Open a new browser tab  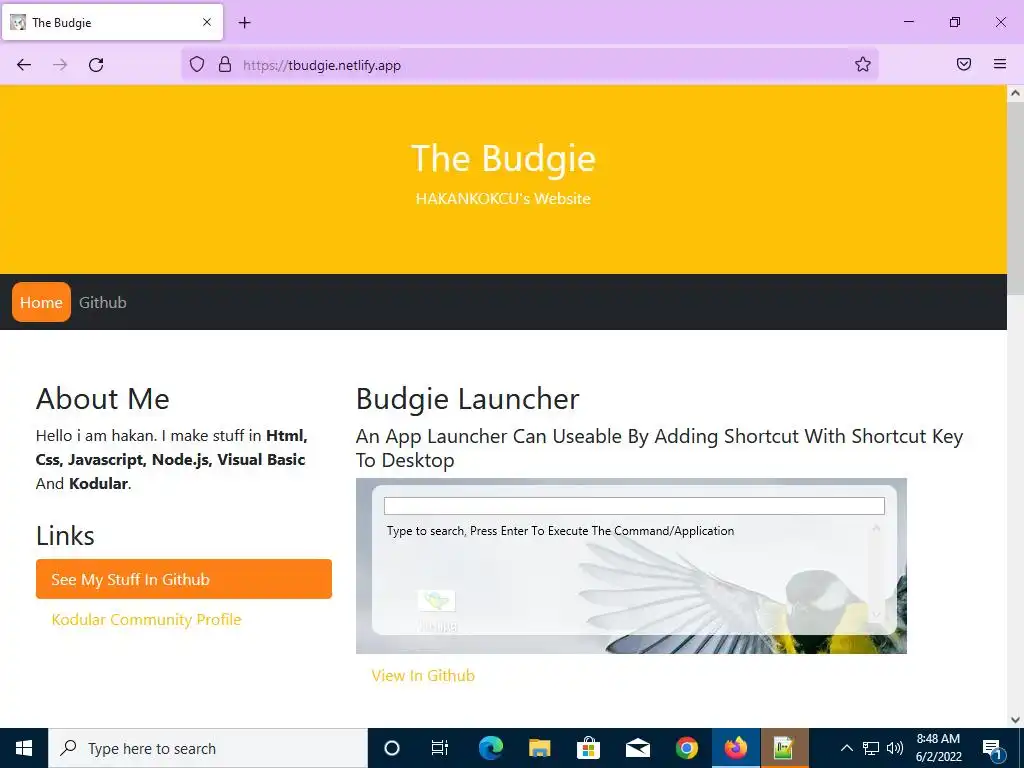(x=244, y=22)
